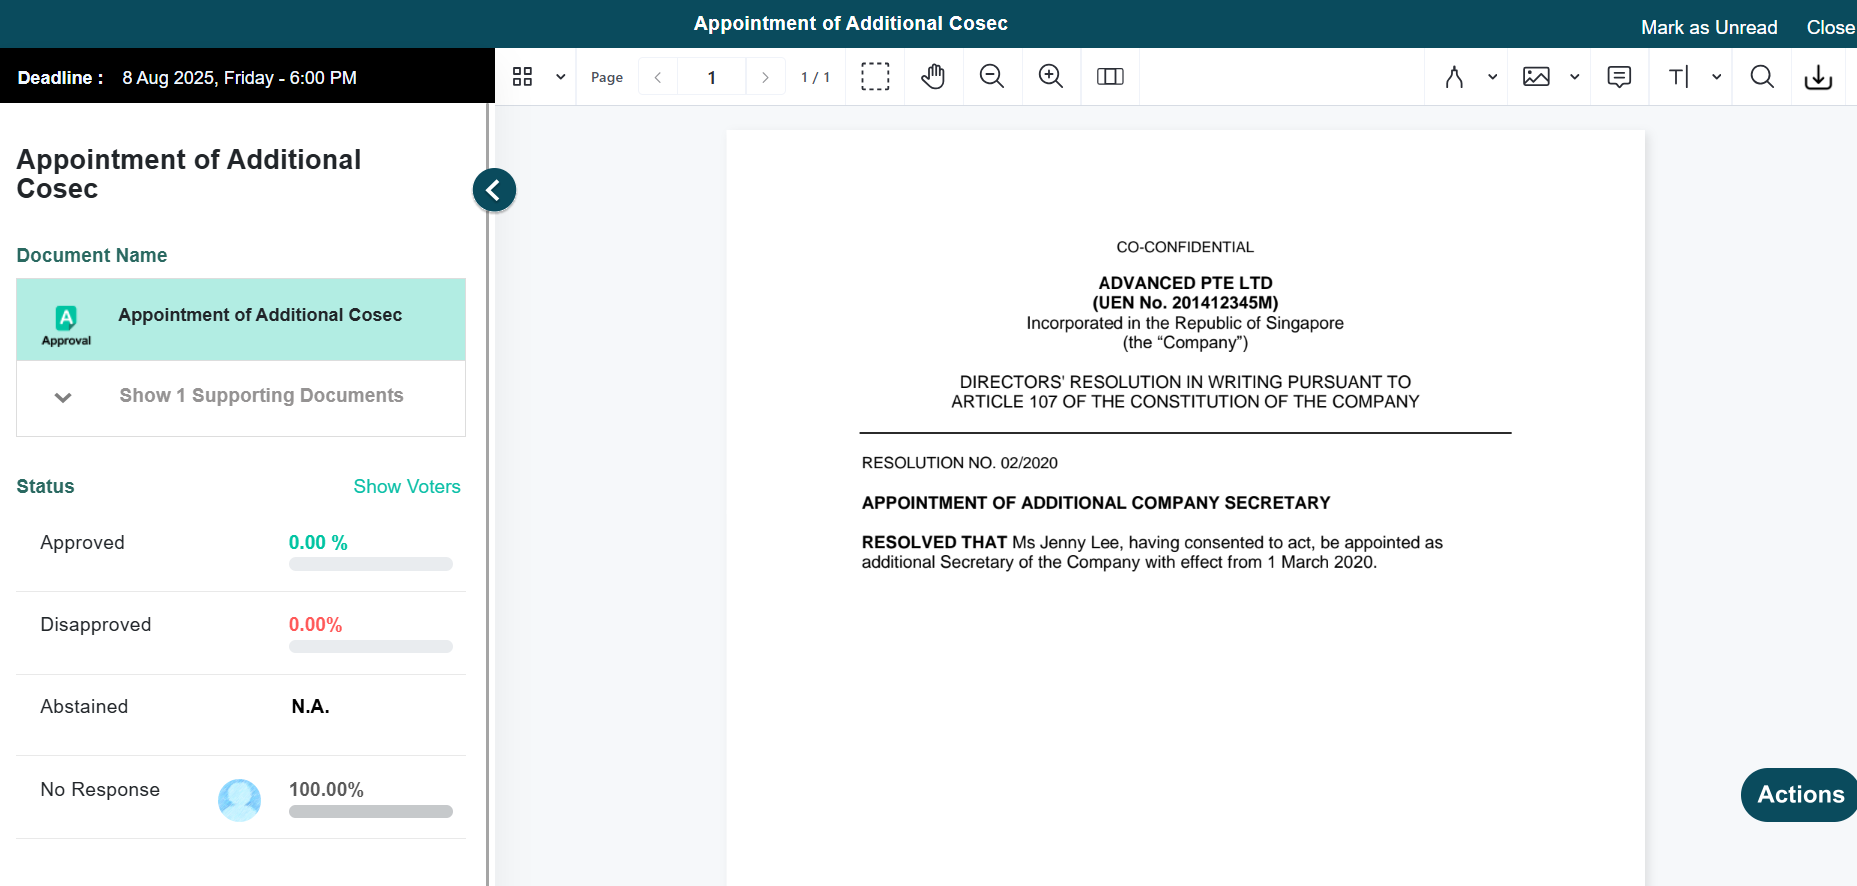1857x886 pixels.
Task: Open text tool options dropdown
Action: point(1716,77)
